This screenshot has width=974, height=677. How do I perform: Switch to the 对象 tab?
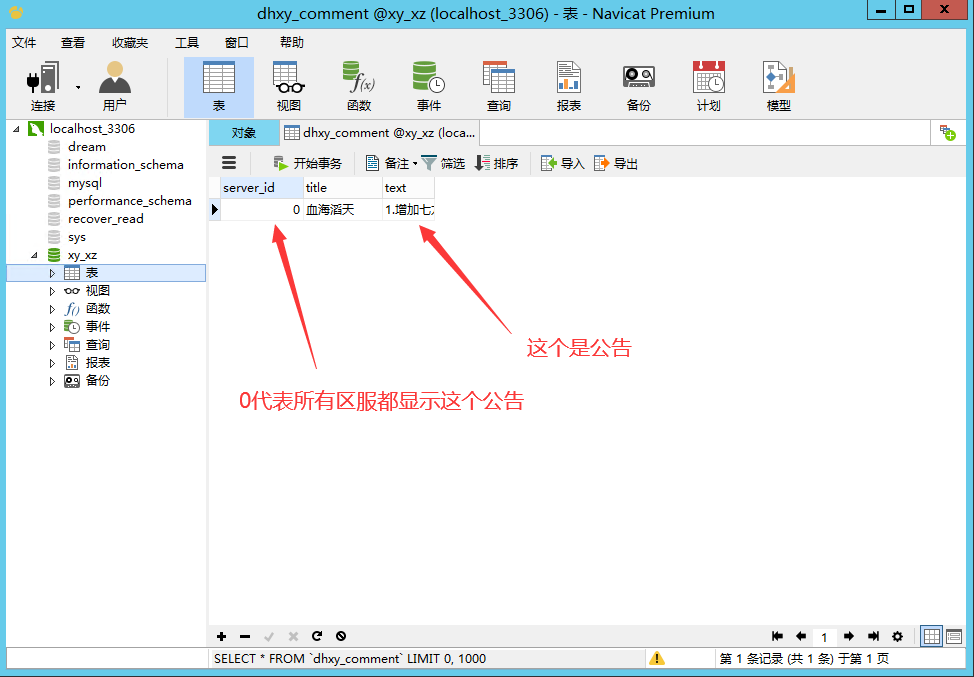[x=244, y=132]
